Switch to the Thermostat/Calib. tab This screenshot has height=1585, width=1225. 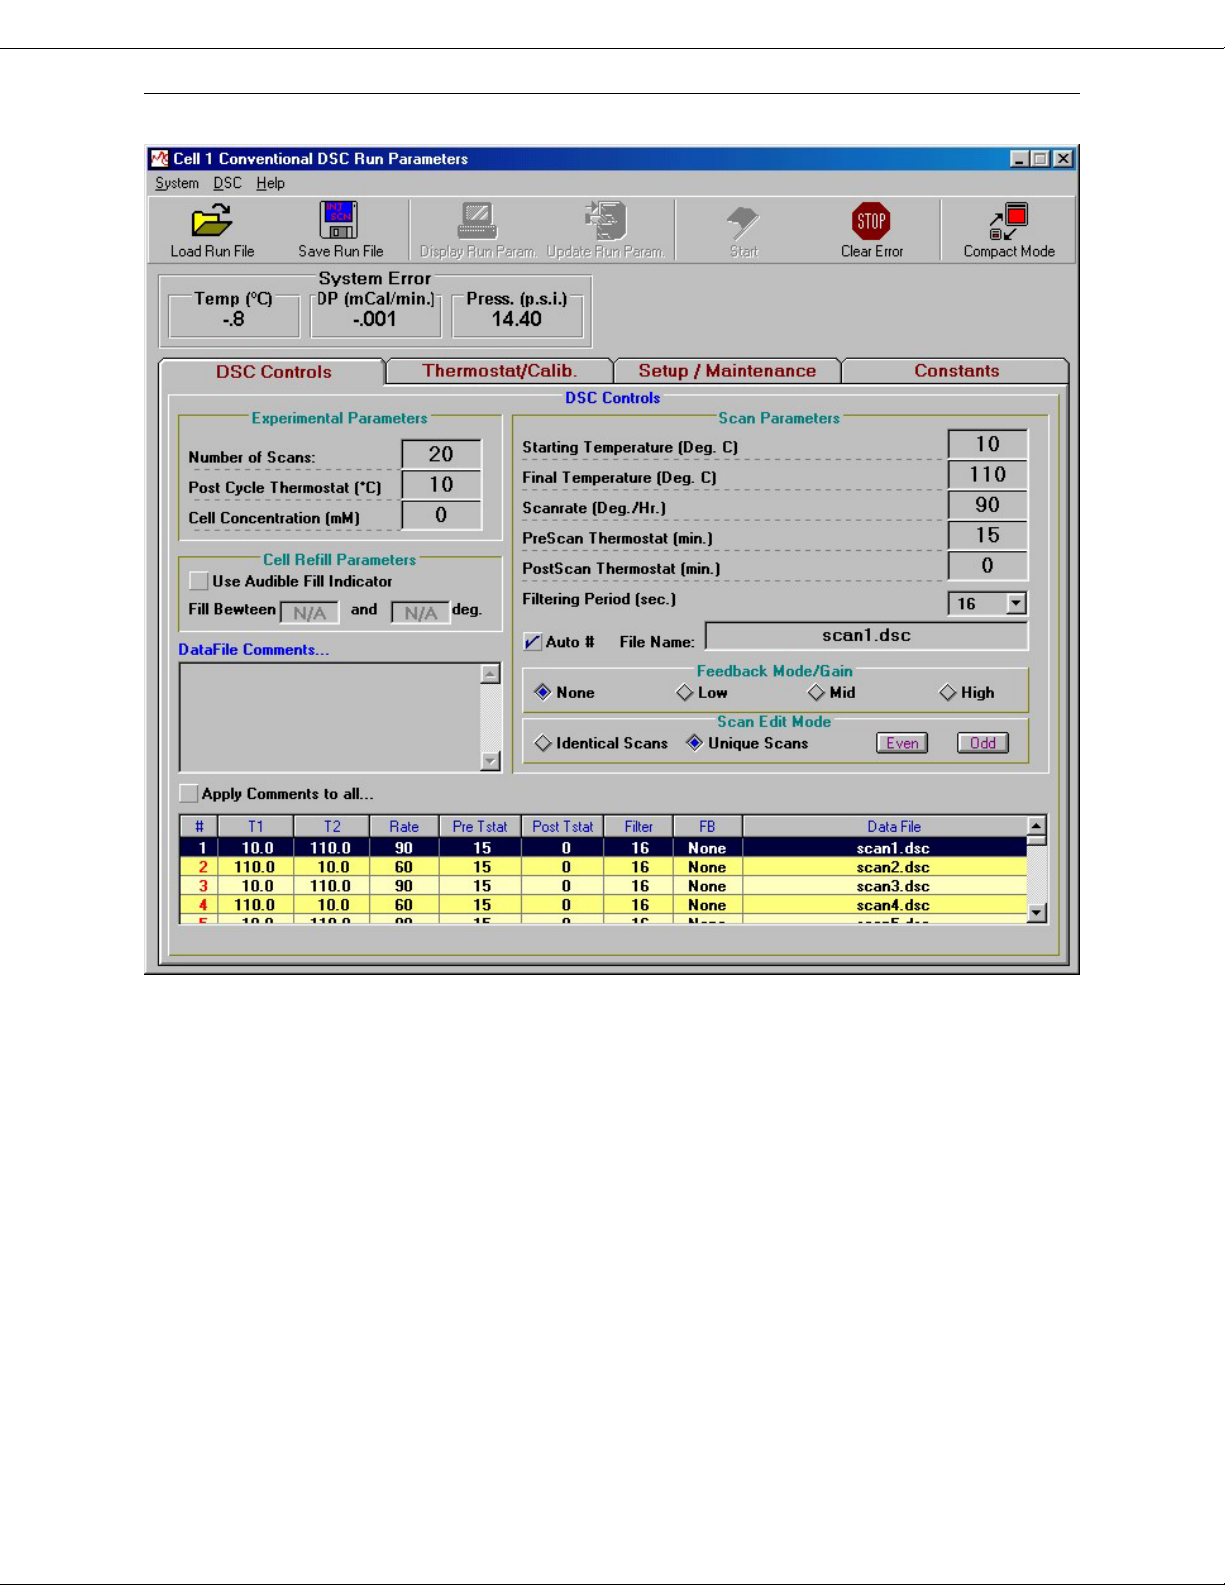pyautogui.click(x=499, y=370)
